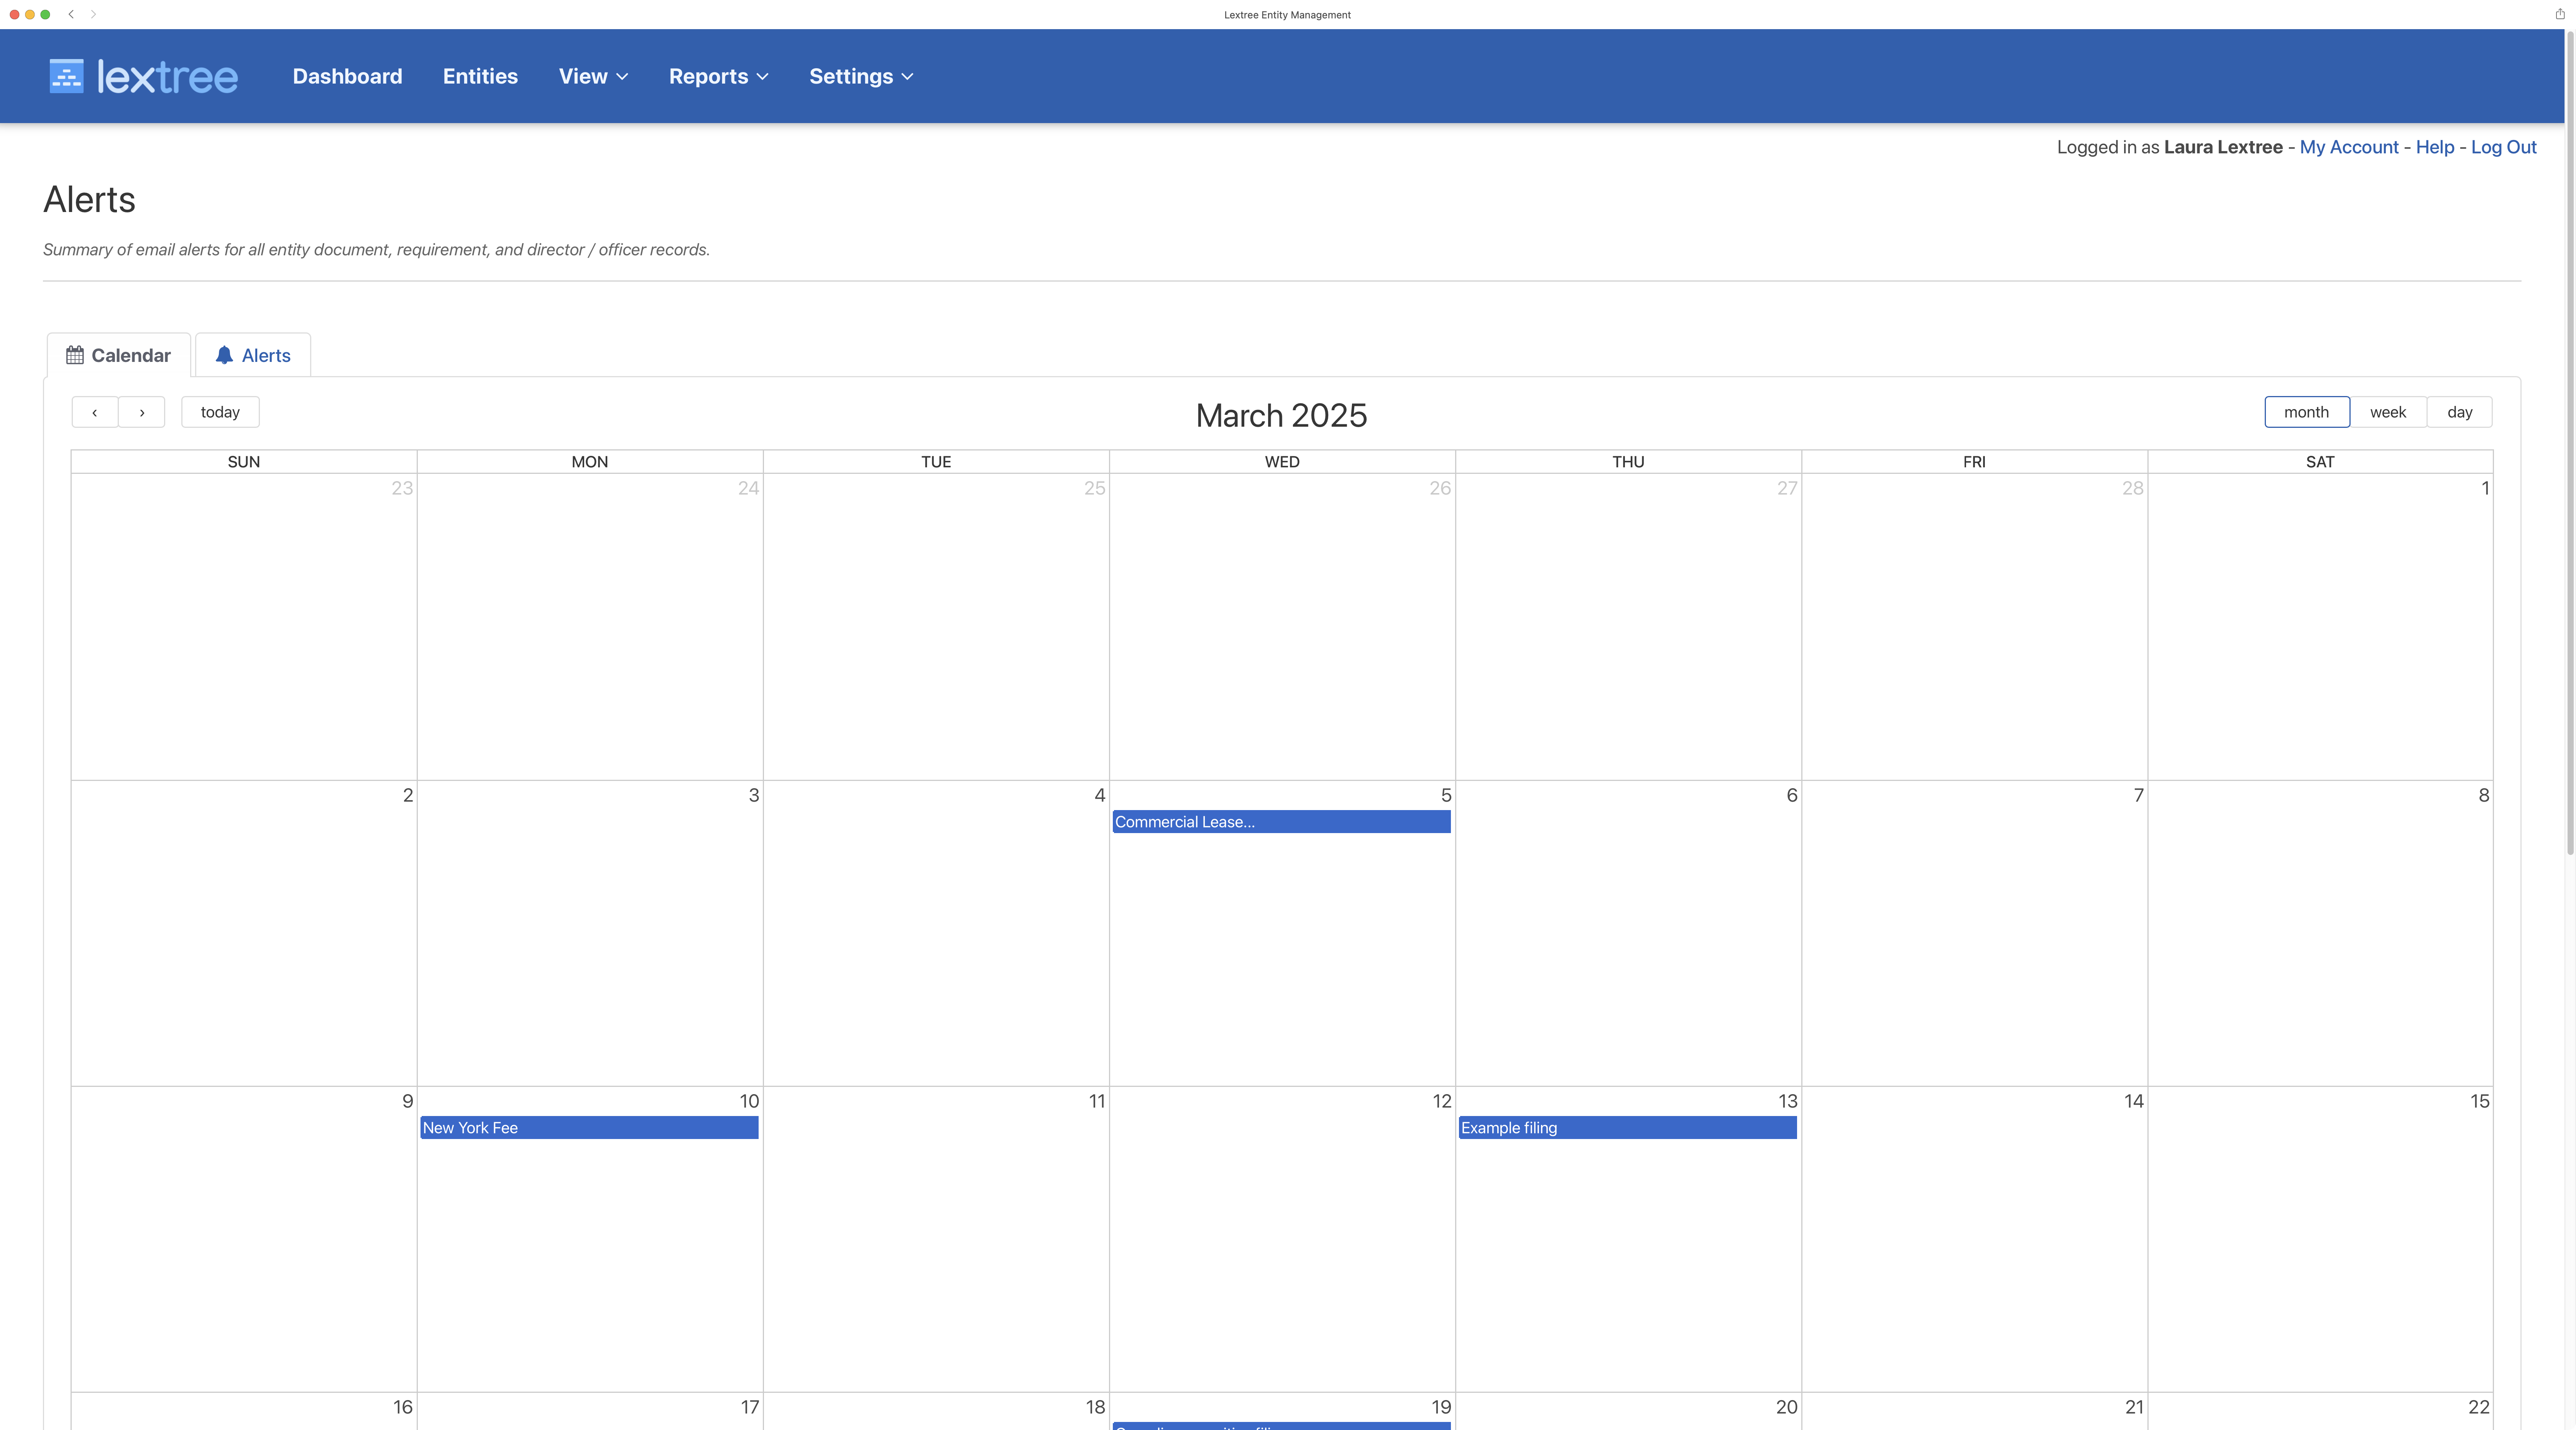2576x1430 pixels.
Task: Go to previous month with left arrow
Action: [x=95, y=412]
